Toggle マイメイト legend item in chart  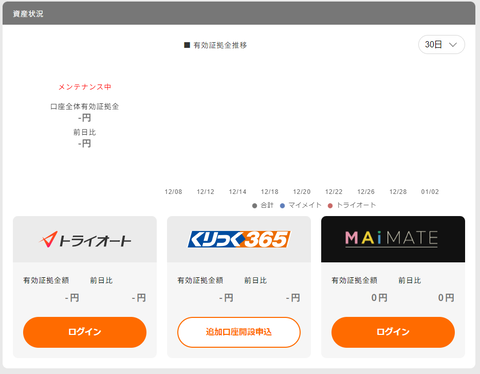pyautogui.click(x=301, y=205)
